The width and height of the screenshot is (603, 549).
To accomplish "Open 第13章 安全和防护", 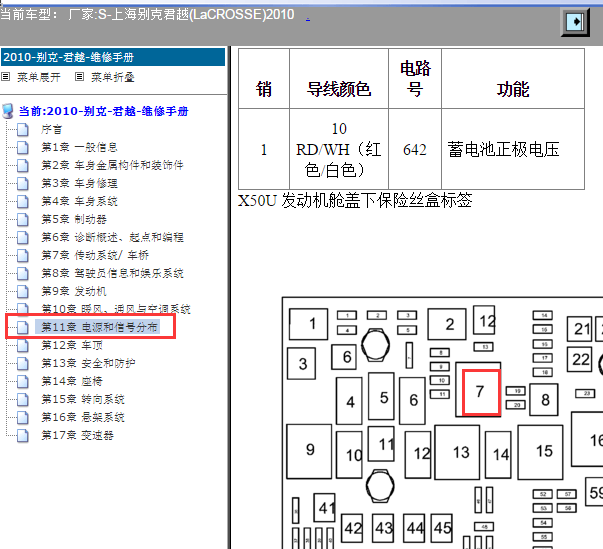I will [88, 363].
